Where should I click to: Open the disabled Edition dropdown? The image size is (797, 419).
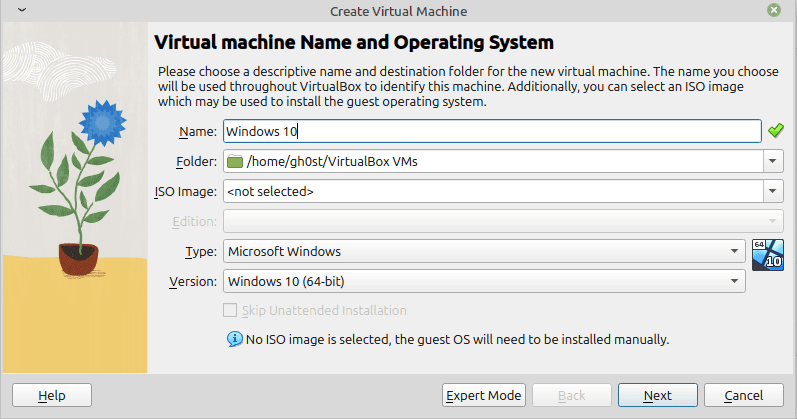click(x=503, y=221)
